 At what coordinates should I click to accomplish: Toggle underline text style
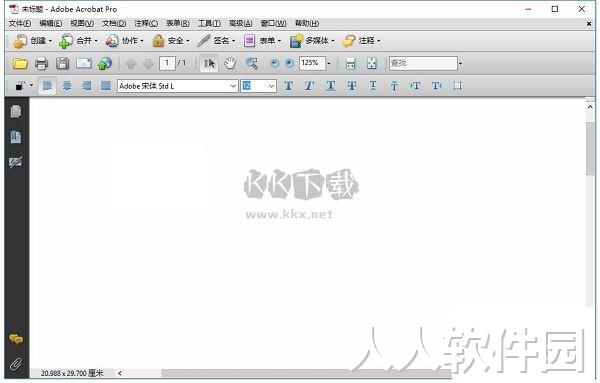pos(331,86)
